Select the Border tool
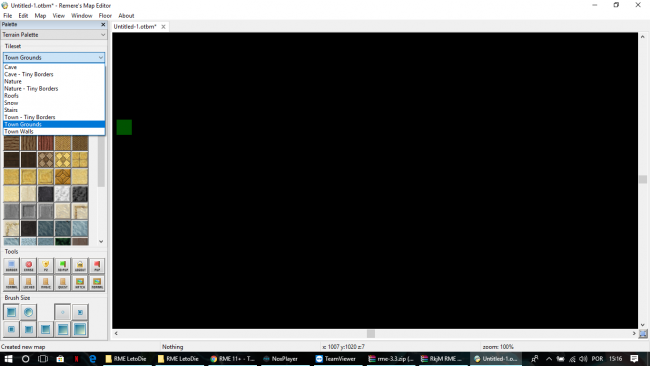The image size is (650, 366). pyautogui.click(x=12, y=266)
